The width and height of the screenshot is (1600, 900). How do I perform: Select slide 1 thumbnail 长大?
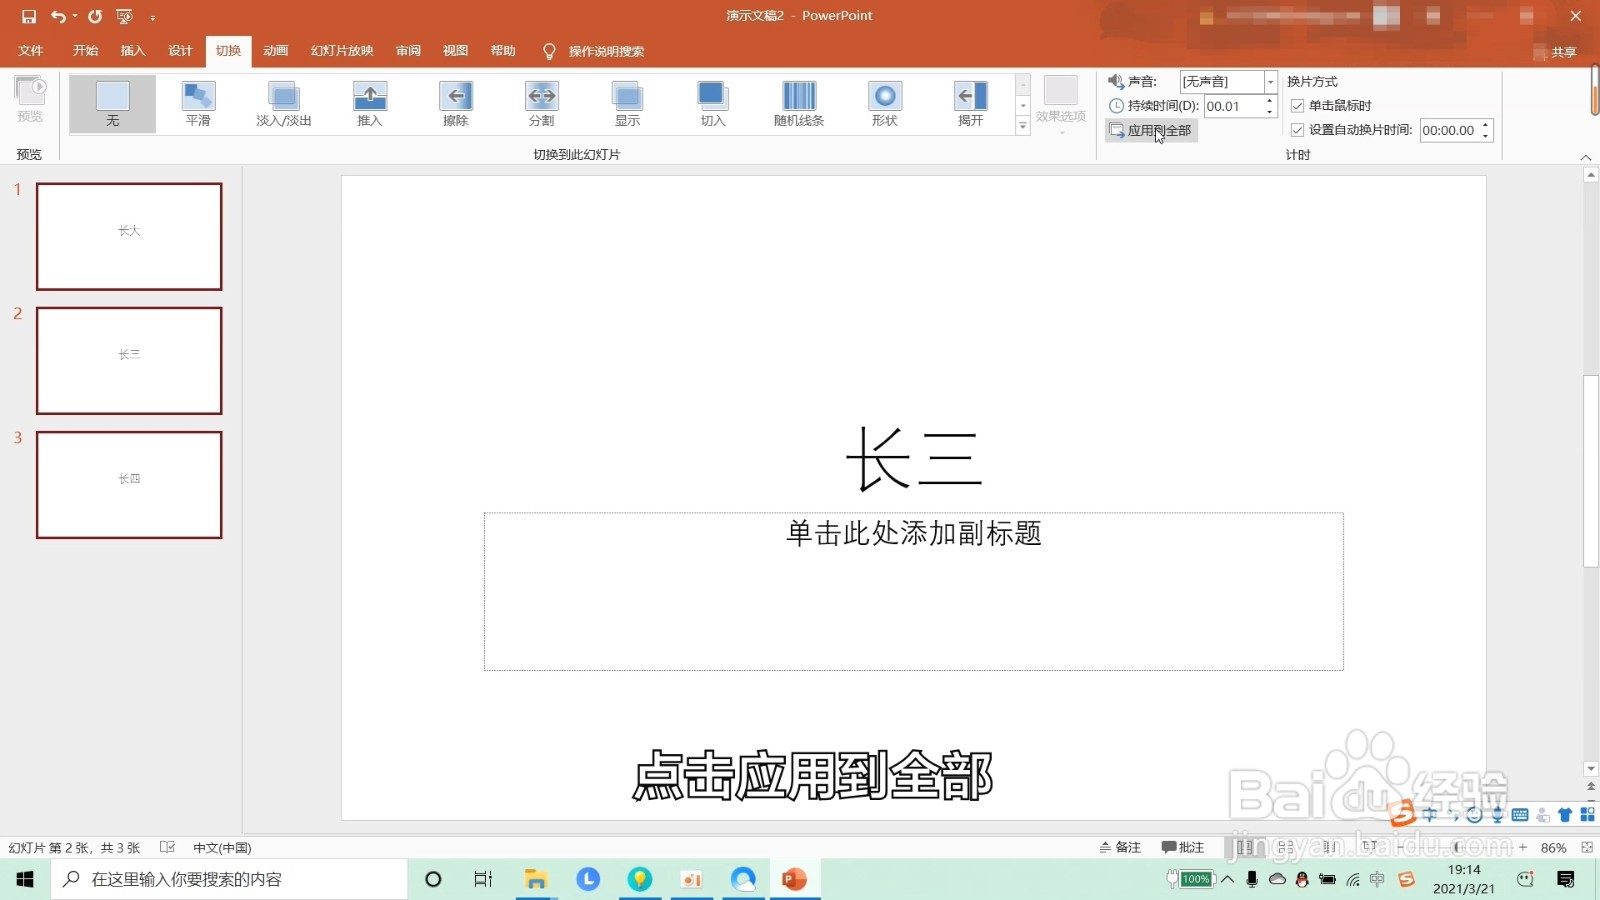click(x=129, y=236)
